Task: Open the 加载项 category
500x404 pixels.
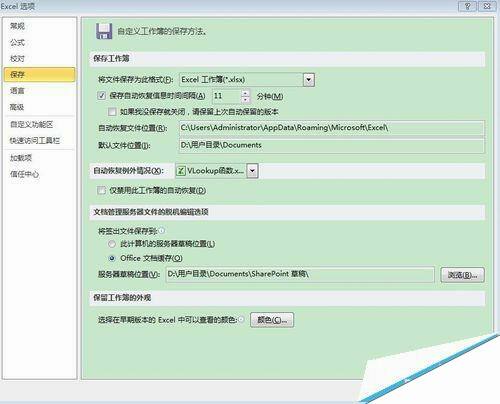Action: coord(21,158)
